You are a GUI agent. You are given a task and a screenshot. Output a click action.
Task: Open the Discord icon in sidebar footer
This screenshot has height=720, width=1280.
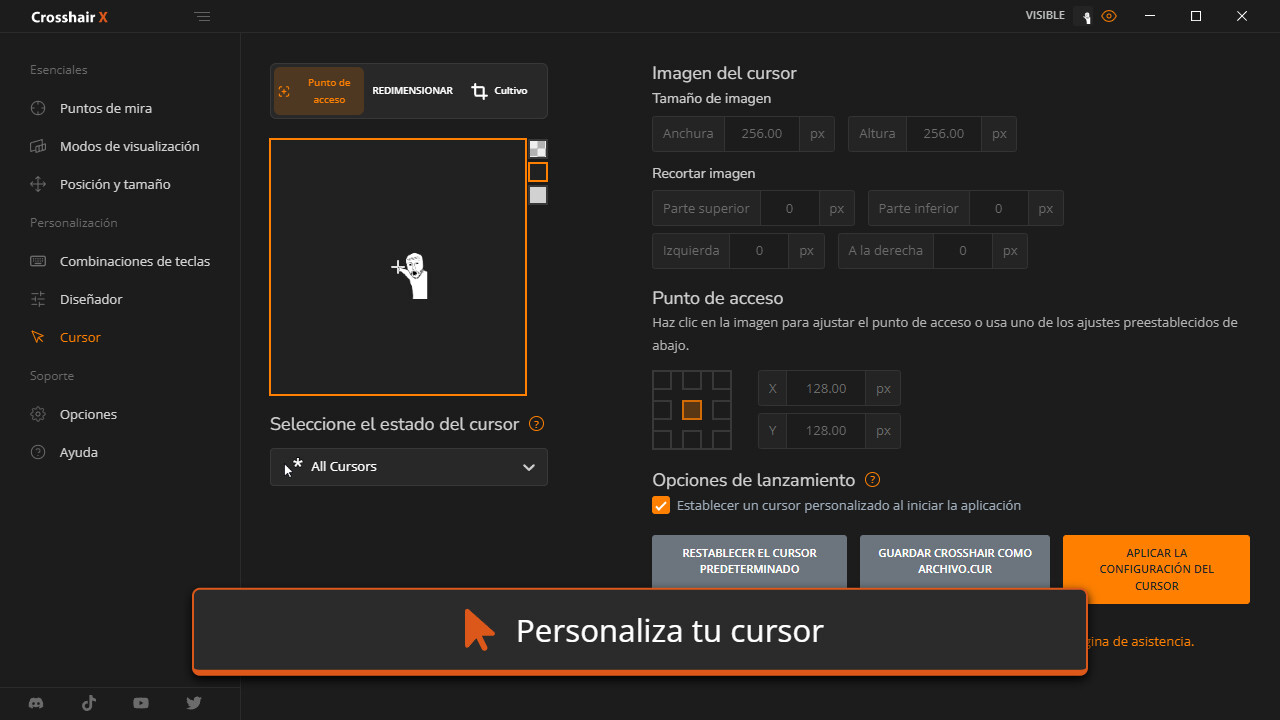pos(37,703)
